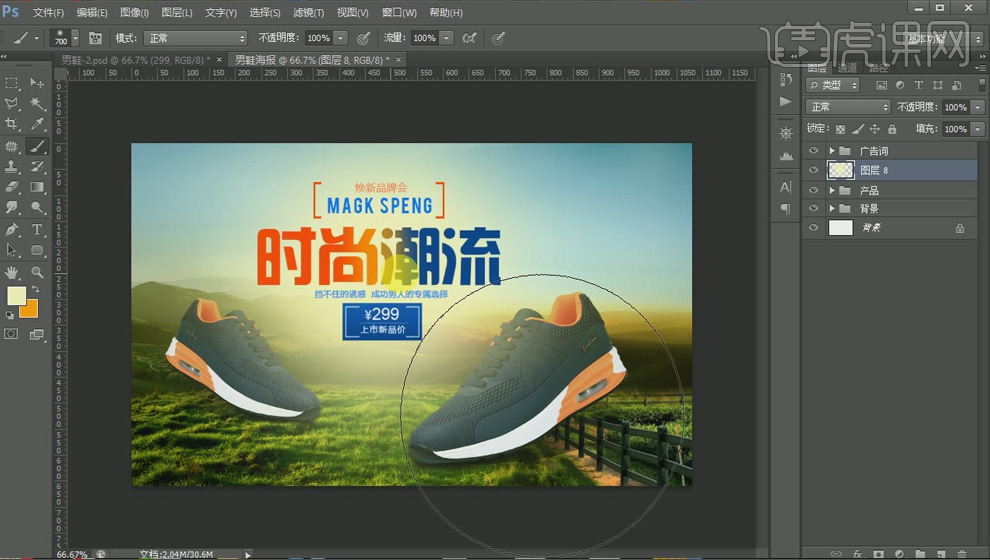Open the Paragraph panel icon

pyautogui.click(x=786, y=208)
